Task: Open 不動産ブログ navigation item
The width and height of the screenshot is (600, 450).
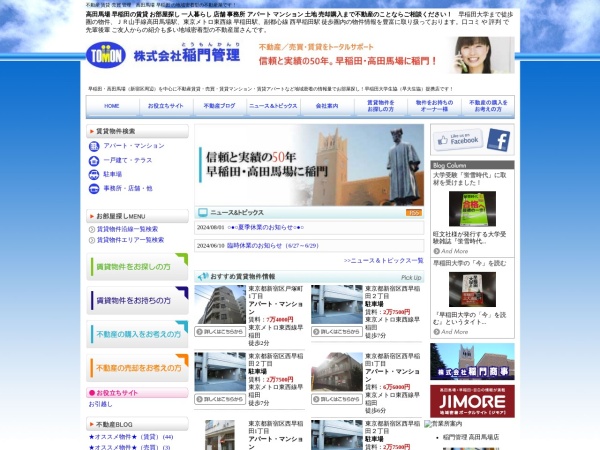Action: coord(219,106)
